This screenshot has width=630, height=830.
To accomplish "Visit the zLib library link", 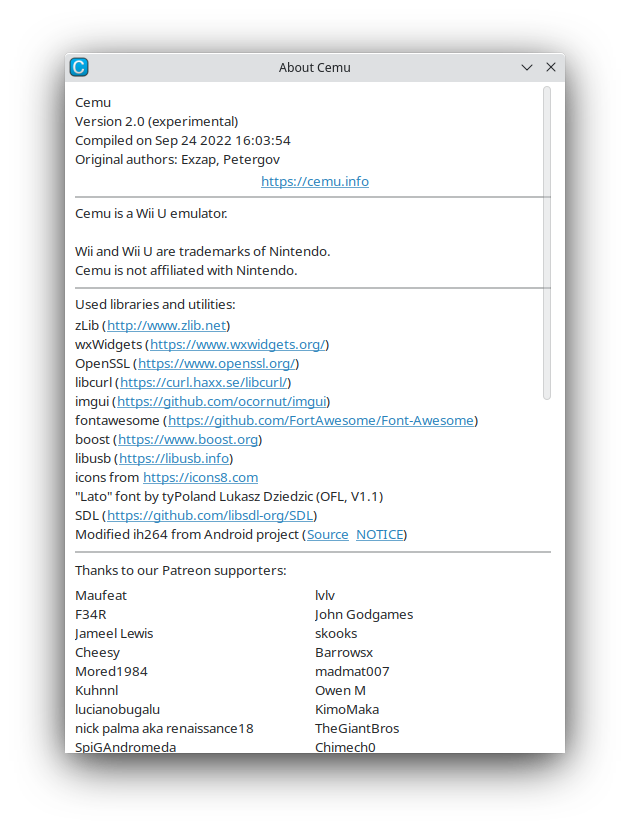I will 166,325.
